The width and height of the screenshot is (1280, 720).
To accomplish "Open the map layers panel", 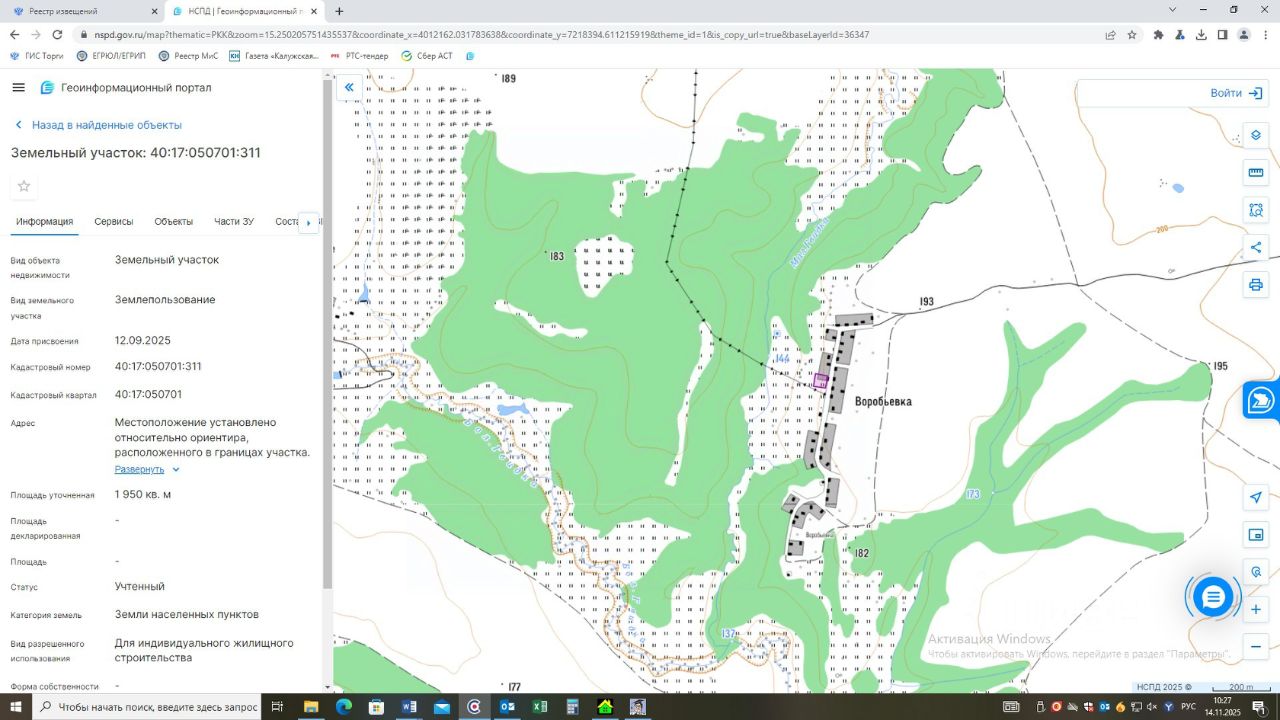I will (x=1256, y=136).
